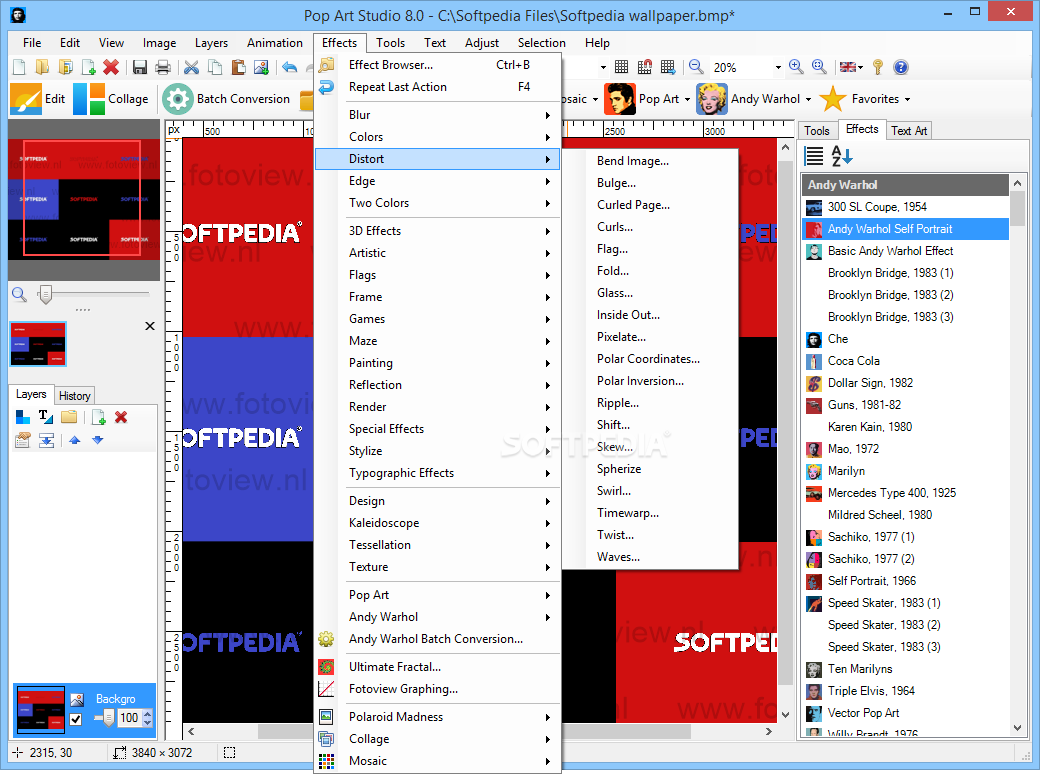Open the Animation menu
Screen dimensions: 1040x774
(x=275, y=42)
